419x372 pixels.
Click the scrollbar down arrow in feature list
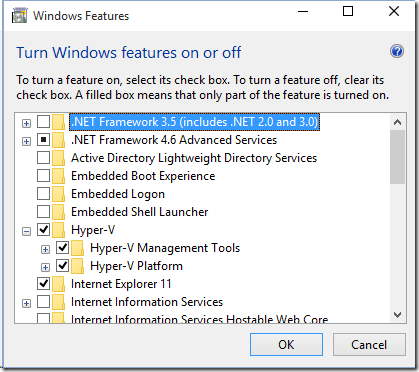coord(397,315)
